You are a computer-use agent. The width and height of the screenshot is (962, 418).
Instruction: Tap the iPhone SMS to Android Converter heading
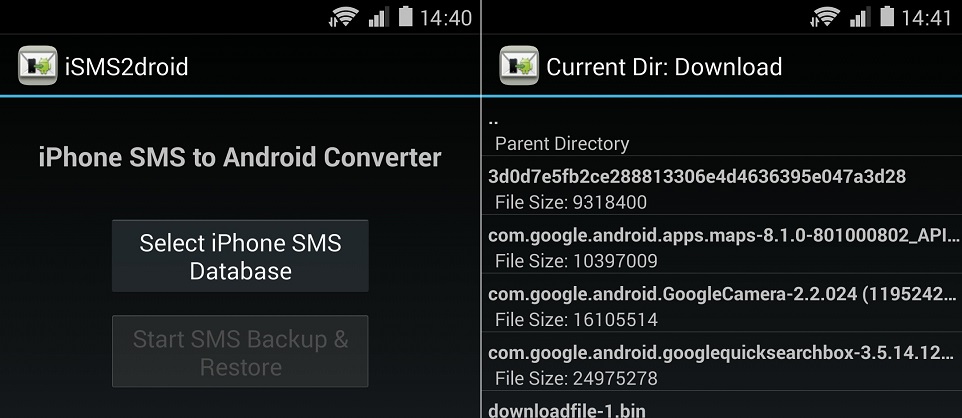[240, 157]
